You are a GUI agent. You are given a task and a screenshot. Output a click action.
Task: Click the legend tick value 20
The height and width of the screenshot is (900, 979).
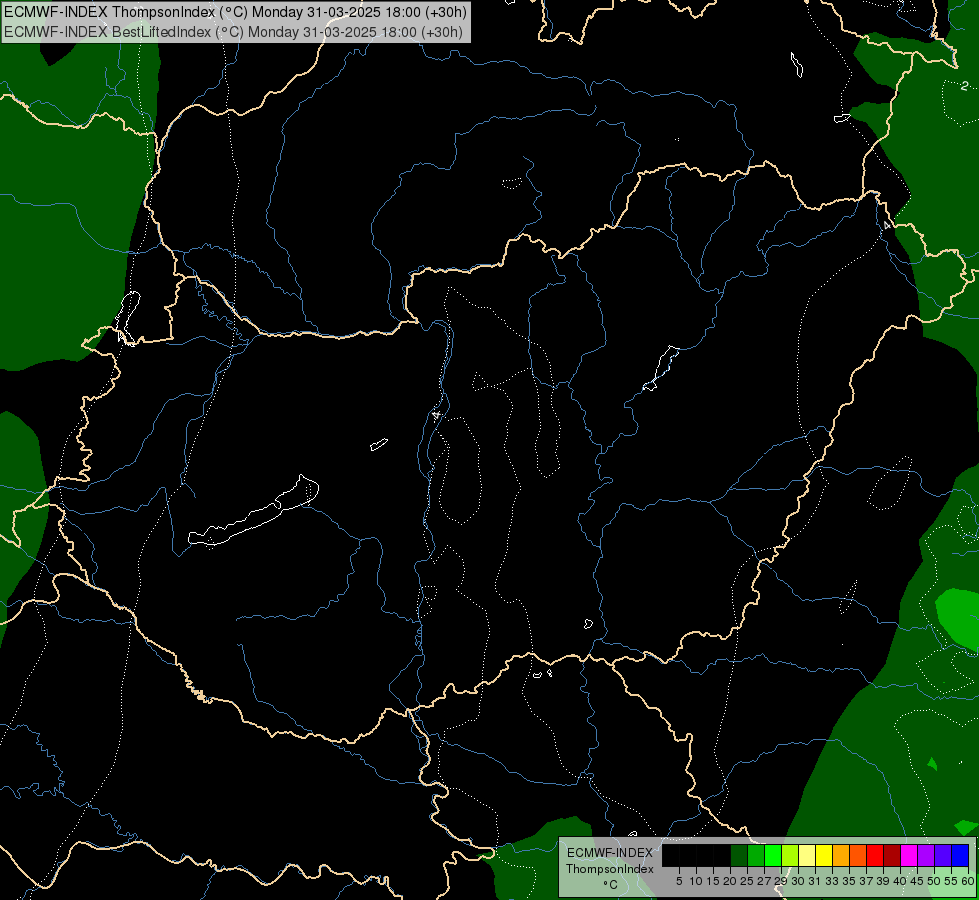click(x=730, y=881)
